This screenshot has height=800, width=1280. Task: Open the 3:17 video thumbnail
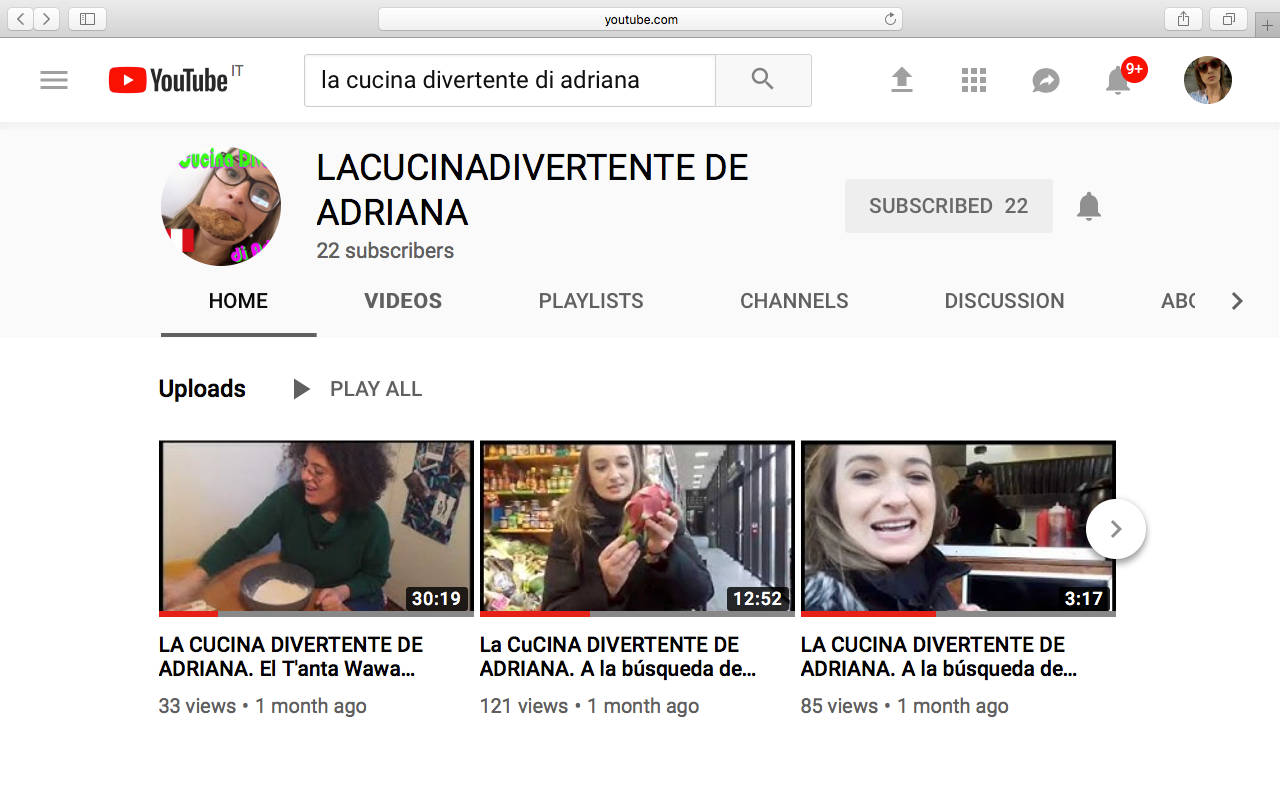click(958, 526)
